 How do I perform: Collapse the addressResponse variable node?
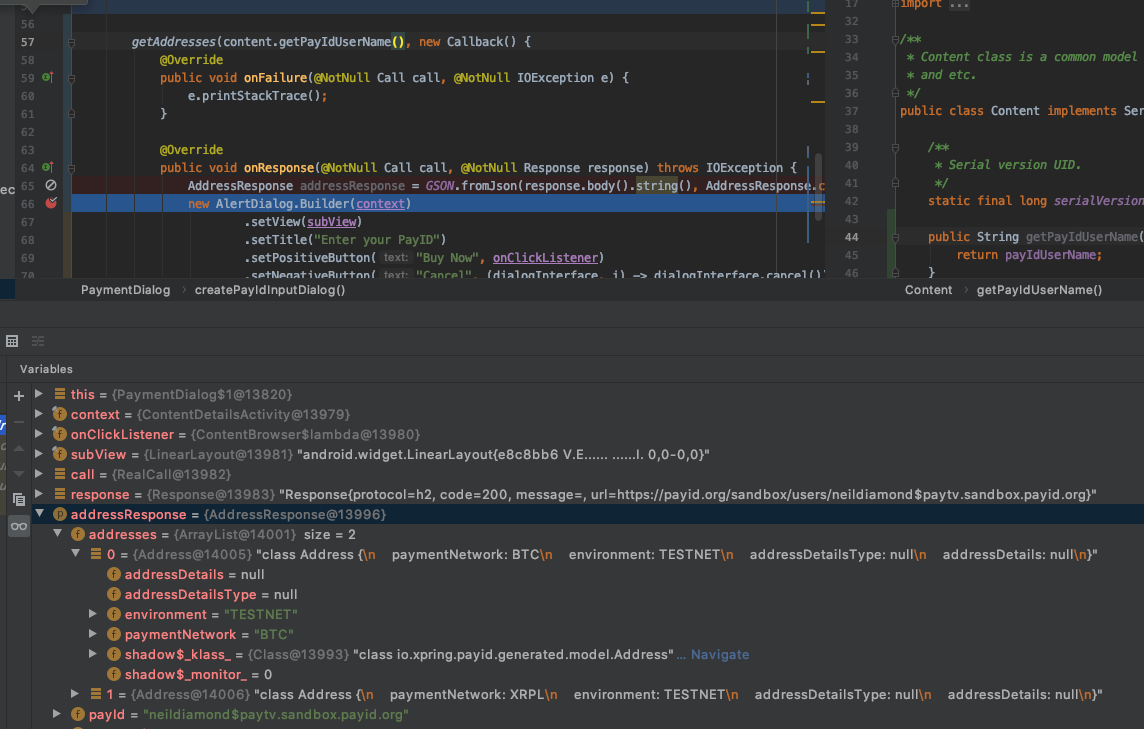click(x=39, y=514)
